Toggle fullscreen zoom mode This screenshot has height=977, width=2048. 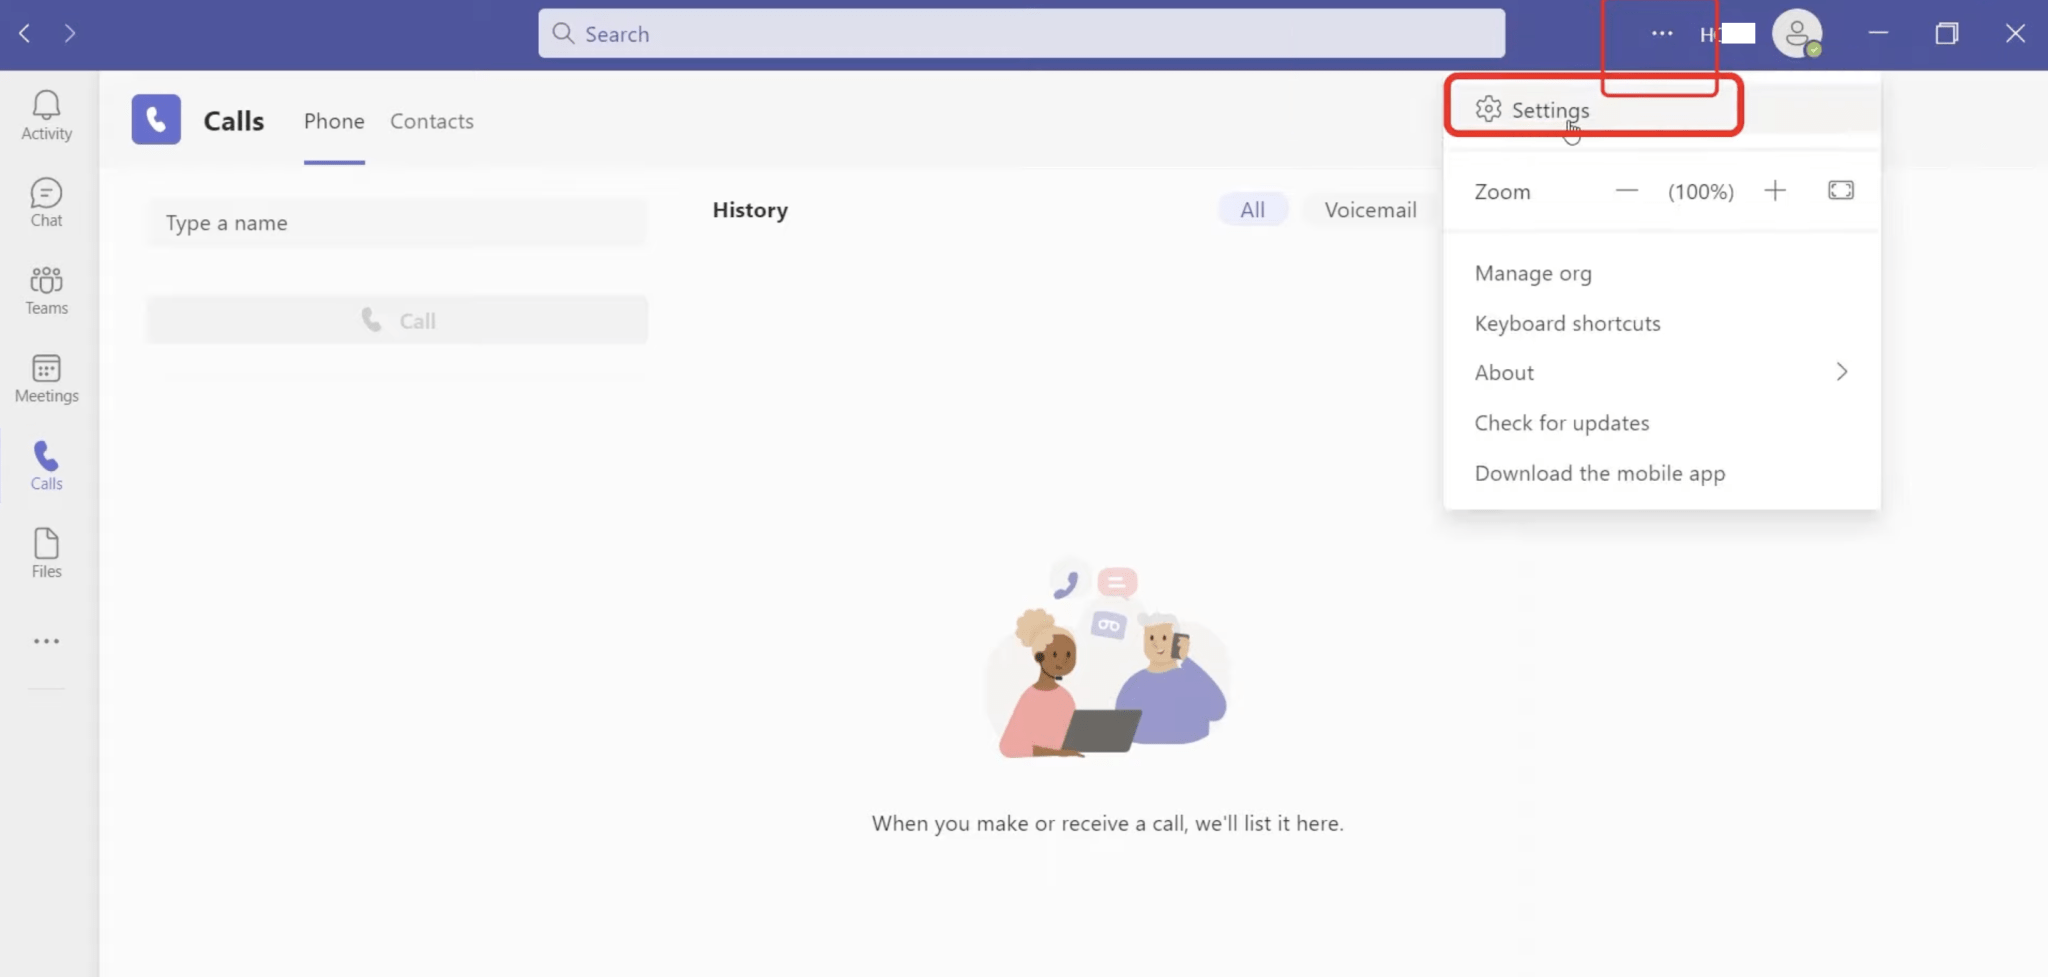1840,190
